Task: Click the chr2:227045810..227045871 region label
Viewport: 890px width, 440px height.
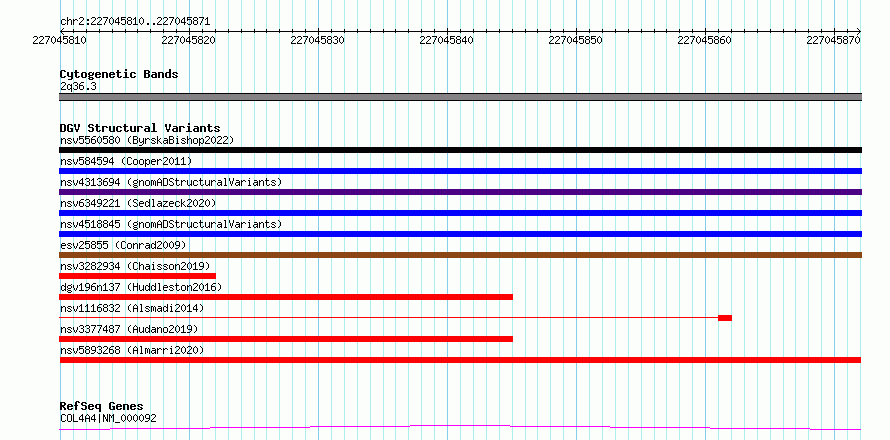Action: tap(135, 22)
